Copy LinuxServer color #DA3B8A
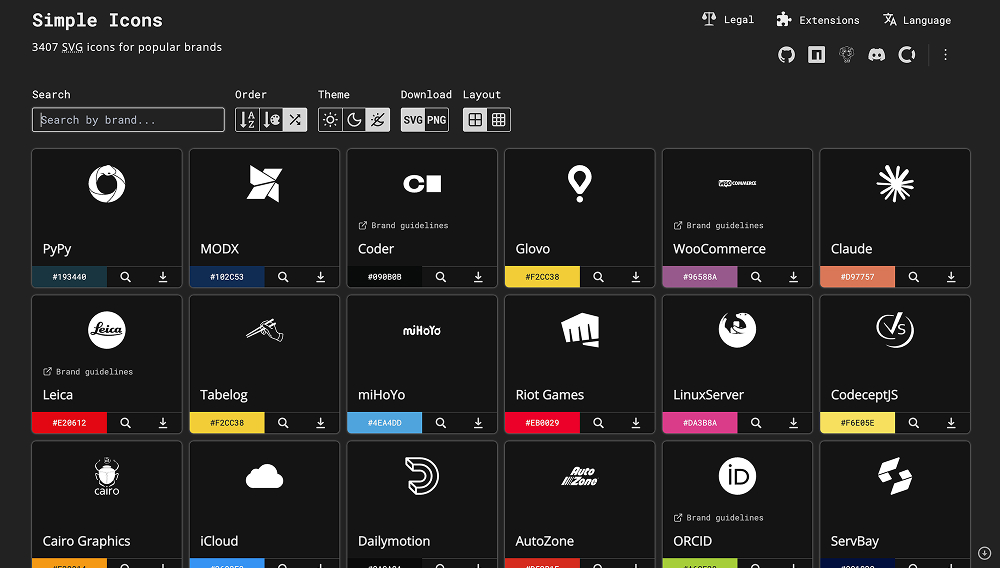The image size is (1000, 568). pos(700,423)
